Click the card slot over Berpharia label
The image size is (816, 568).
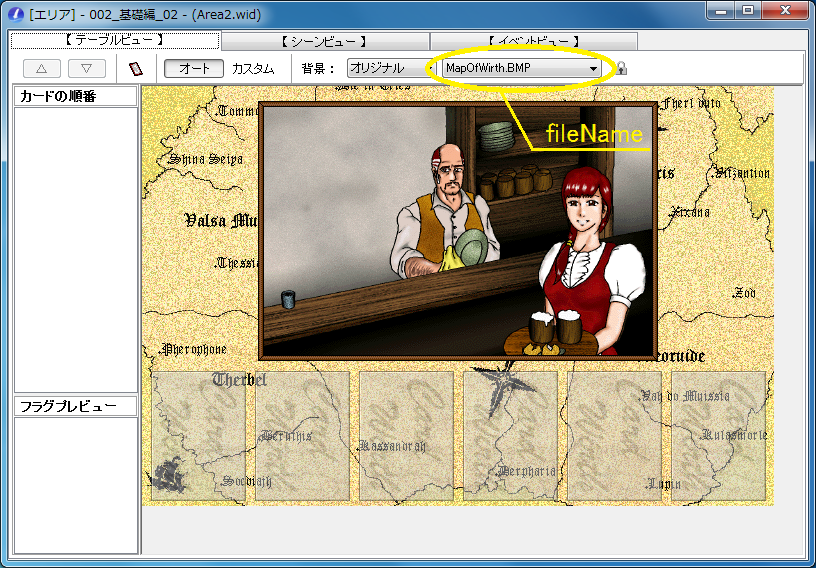(511, 436)
